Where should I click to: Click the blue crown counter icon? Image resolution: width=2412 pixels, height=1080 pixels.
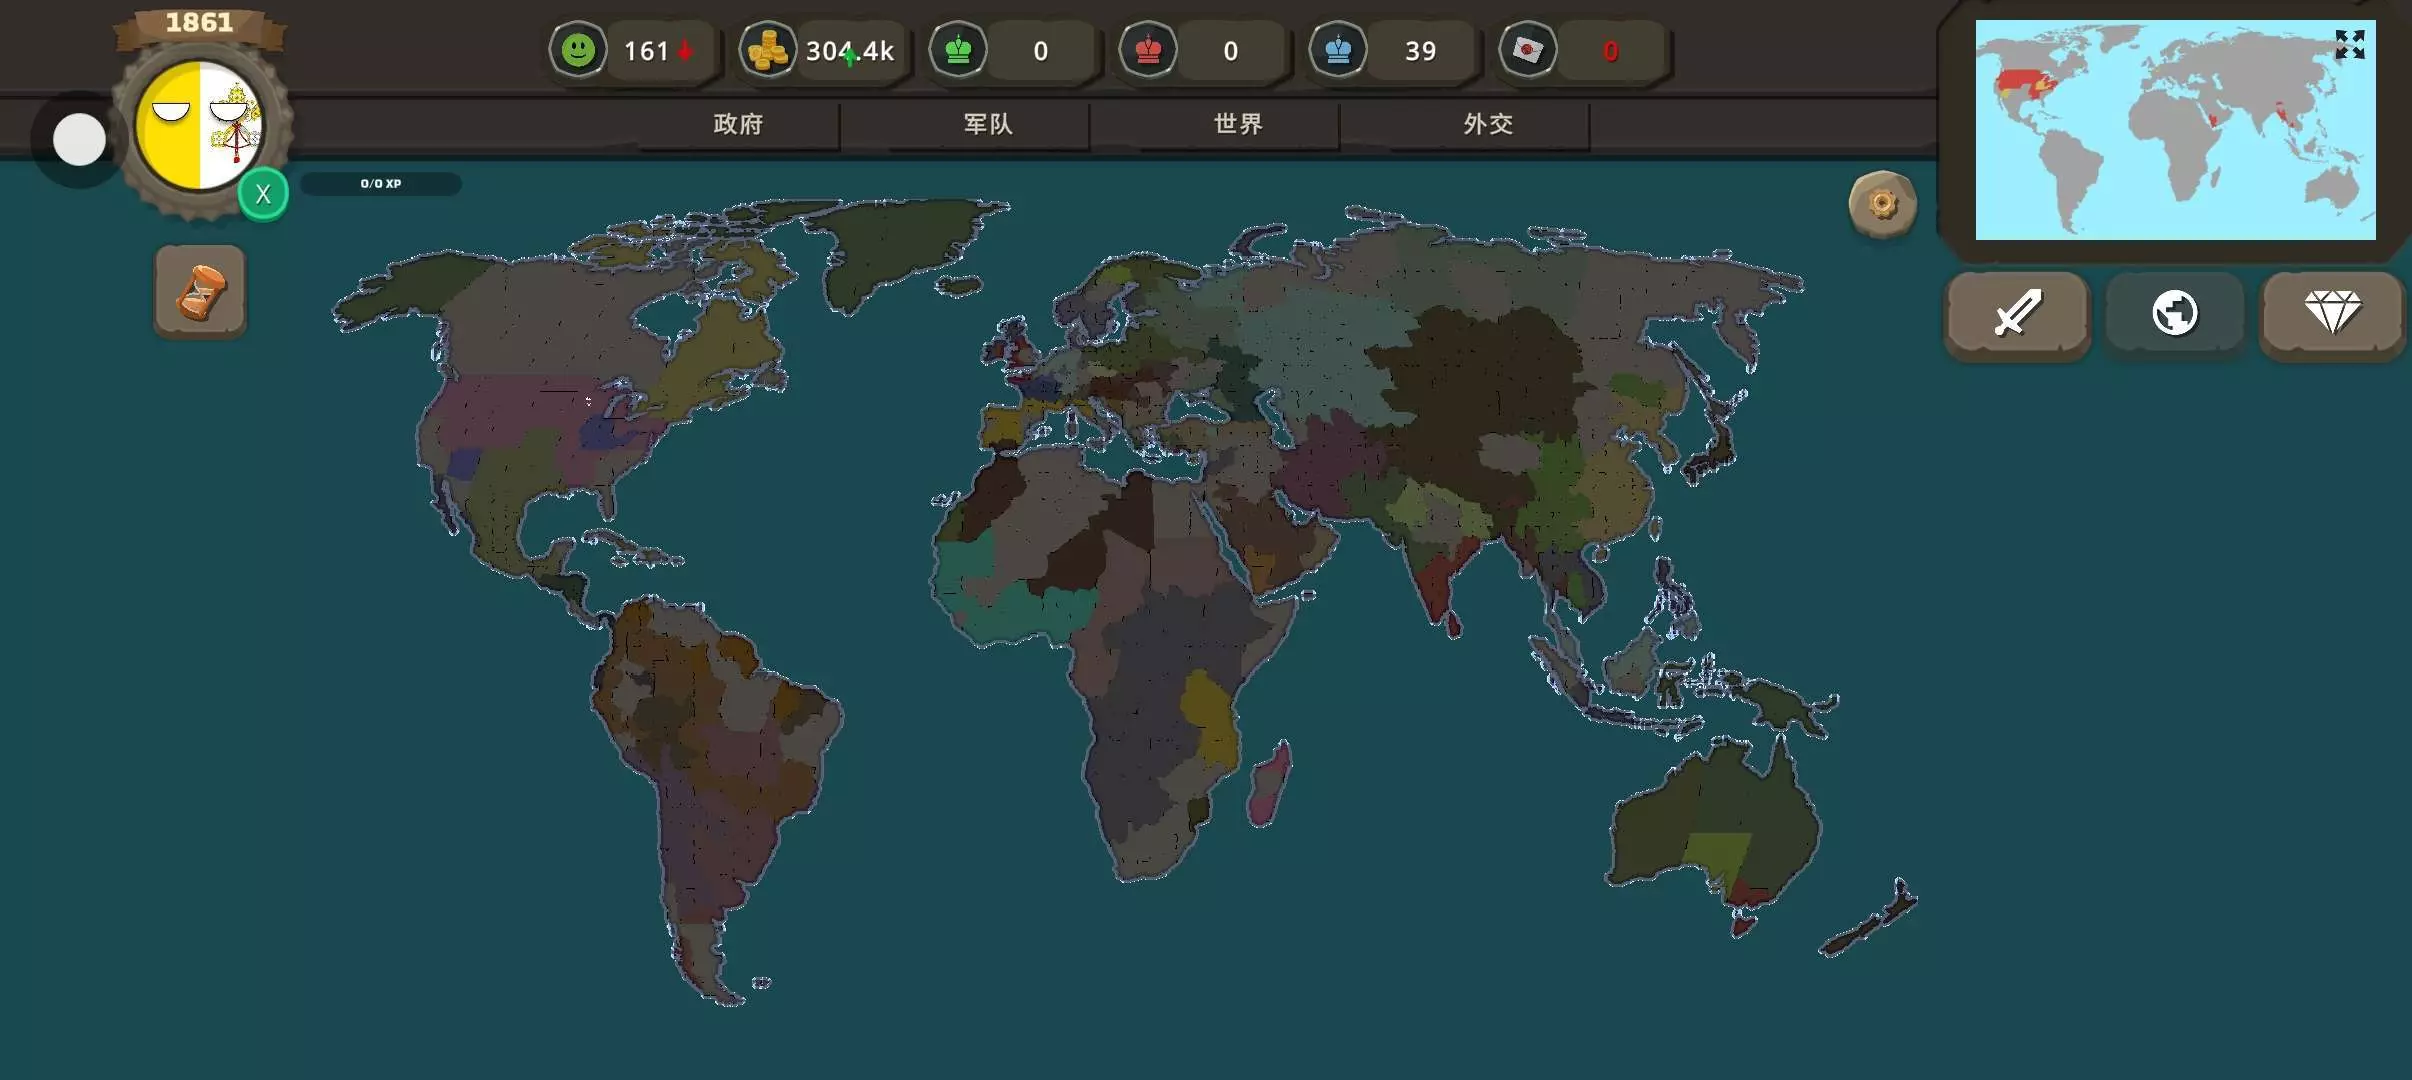(1338, 50)
